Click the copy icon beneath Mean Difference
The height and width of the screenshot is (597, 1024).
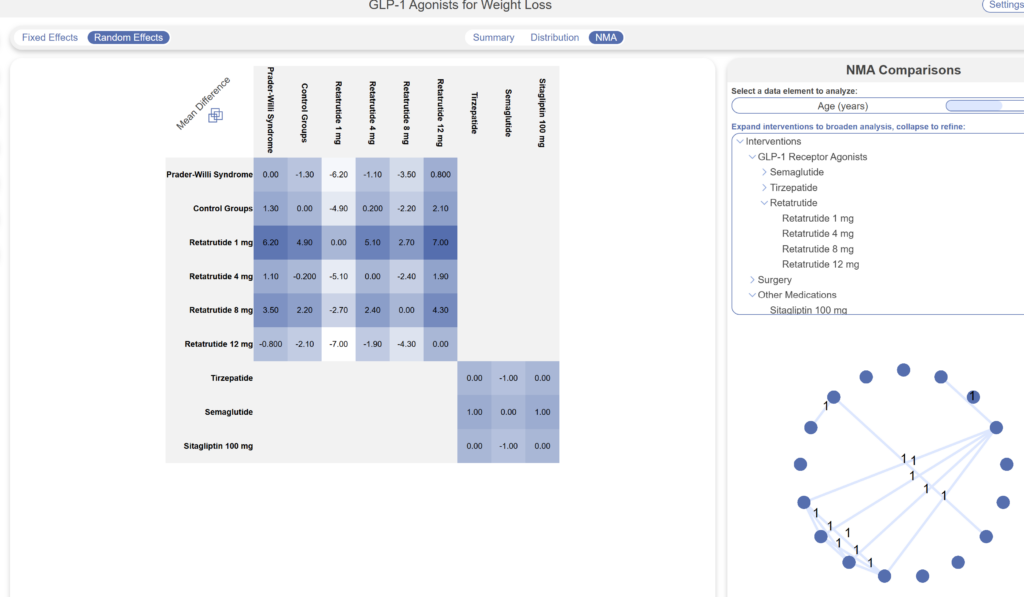[x=216, y=116]
